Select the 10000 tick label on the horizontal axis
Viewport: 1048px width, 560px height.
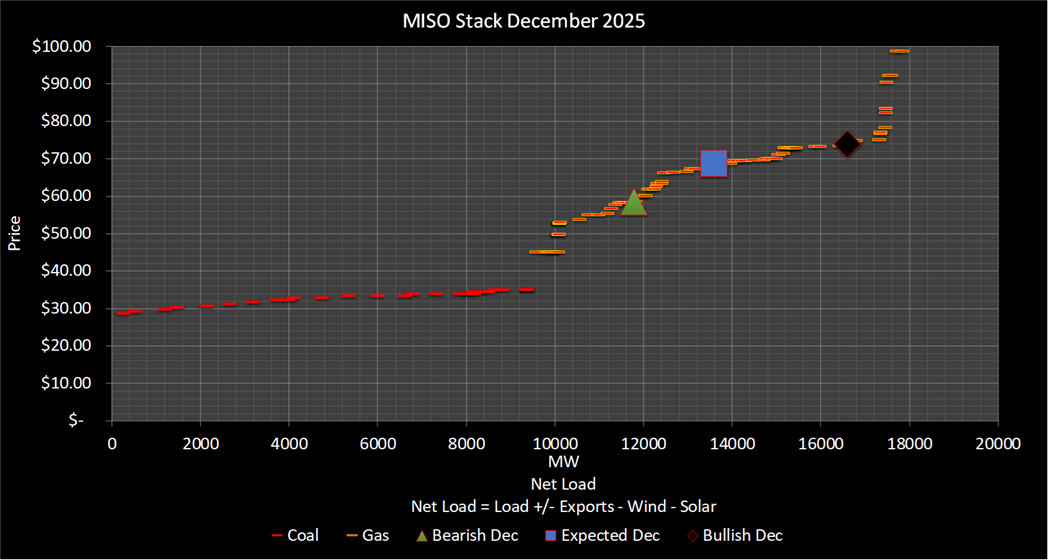click(x=554, y=443)
